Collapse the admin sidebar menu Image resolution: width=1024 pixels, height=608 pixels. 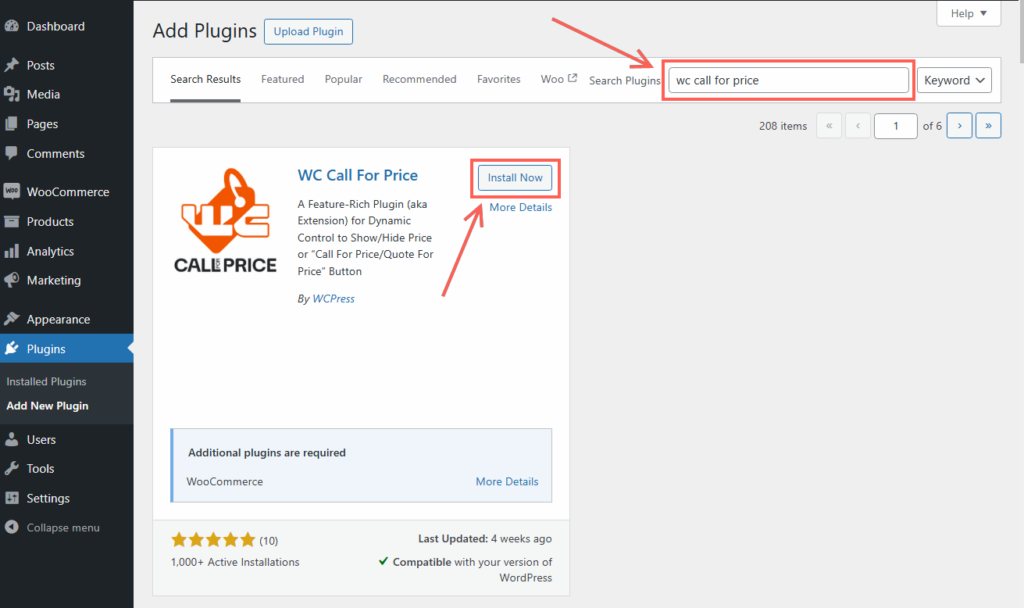(67, 528)
